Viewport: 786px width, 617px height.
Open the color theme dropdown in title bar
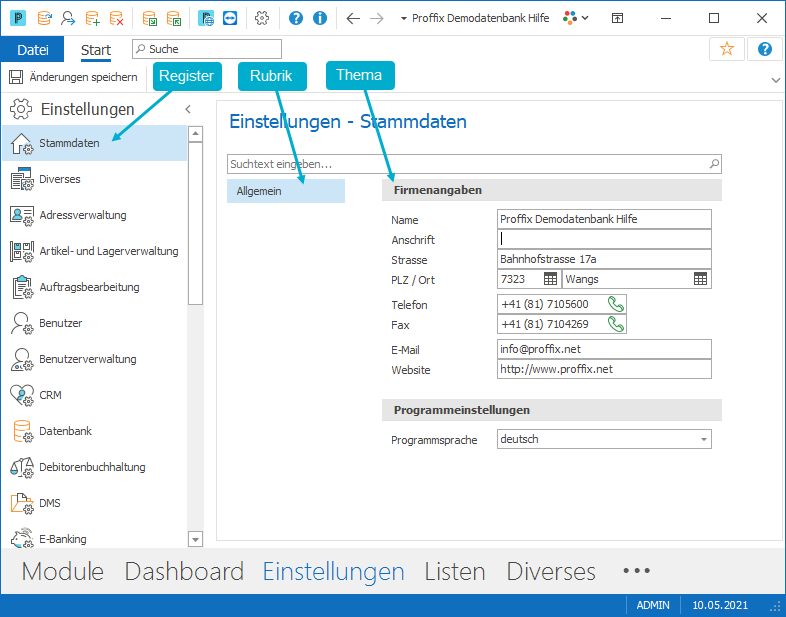pyautogui.click(x=575, y=19)
